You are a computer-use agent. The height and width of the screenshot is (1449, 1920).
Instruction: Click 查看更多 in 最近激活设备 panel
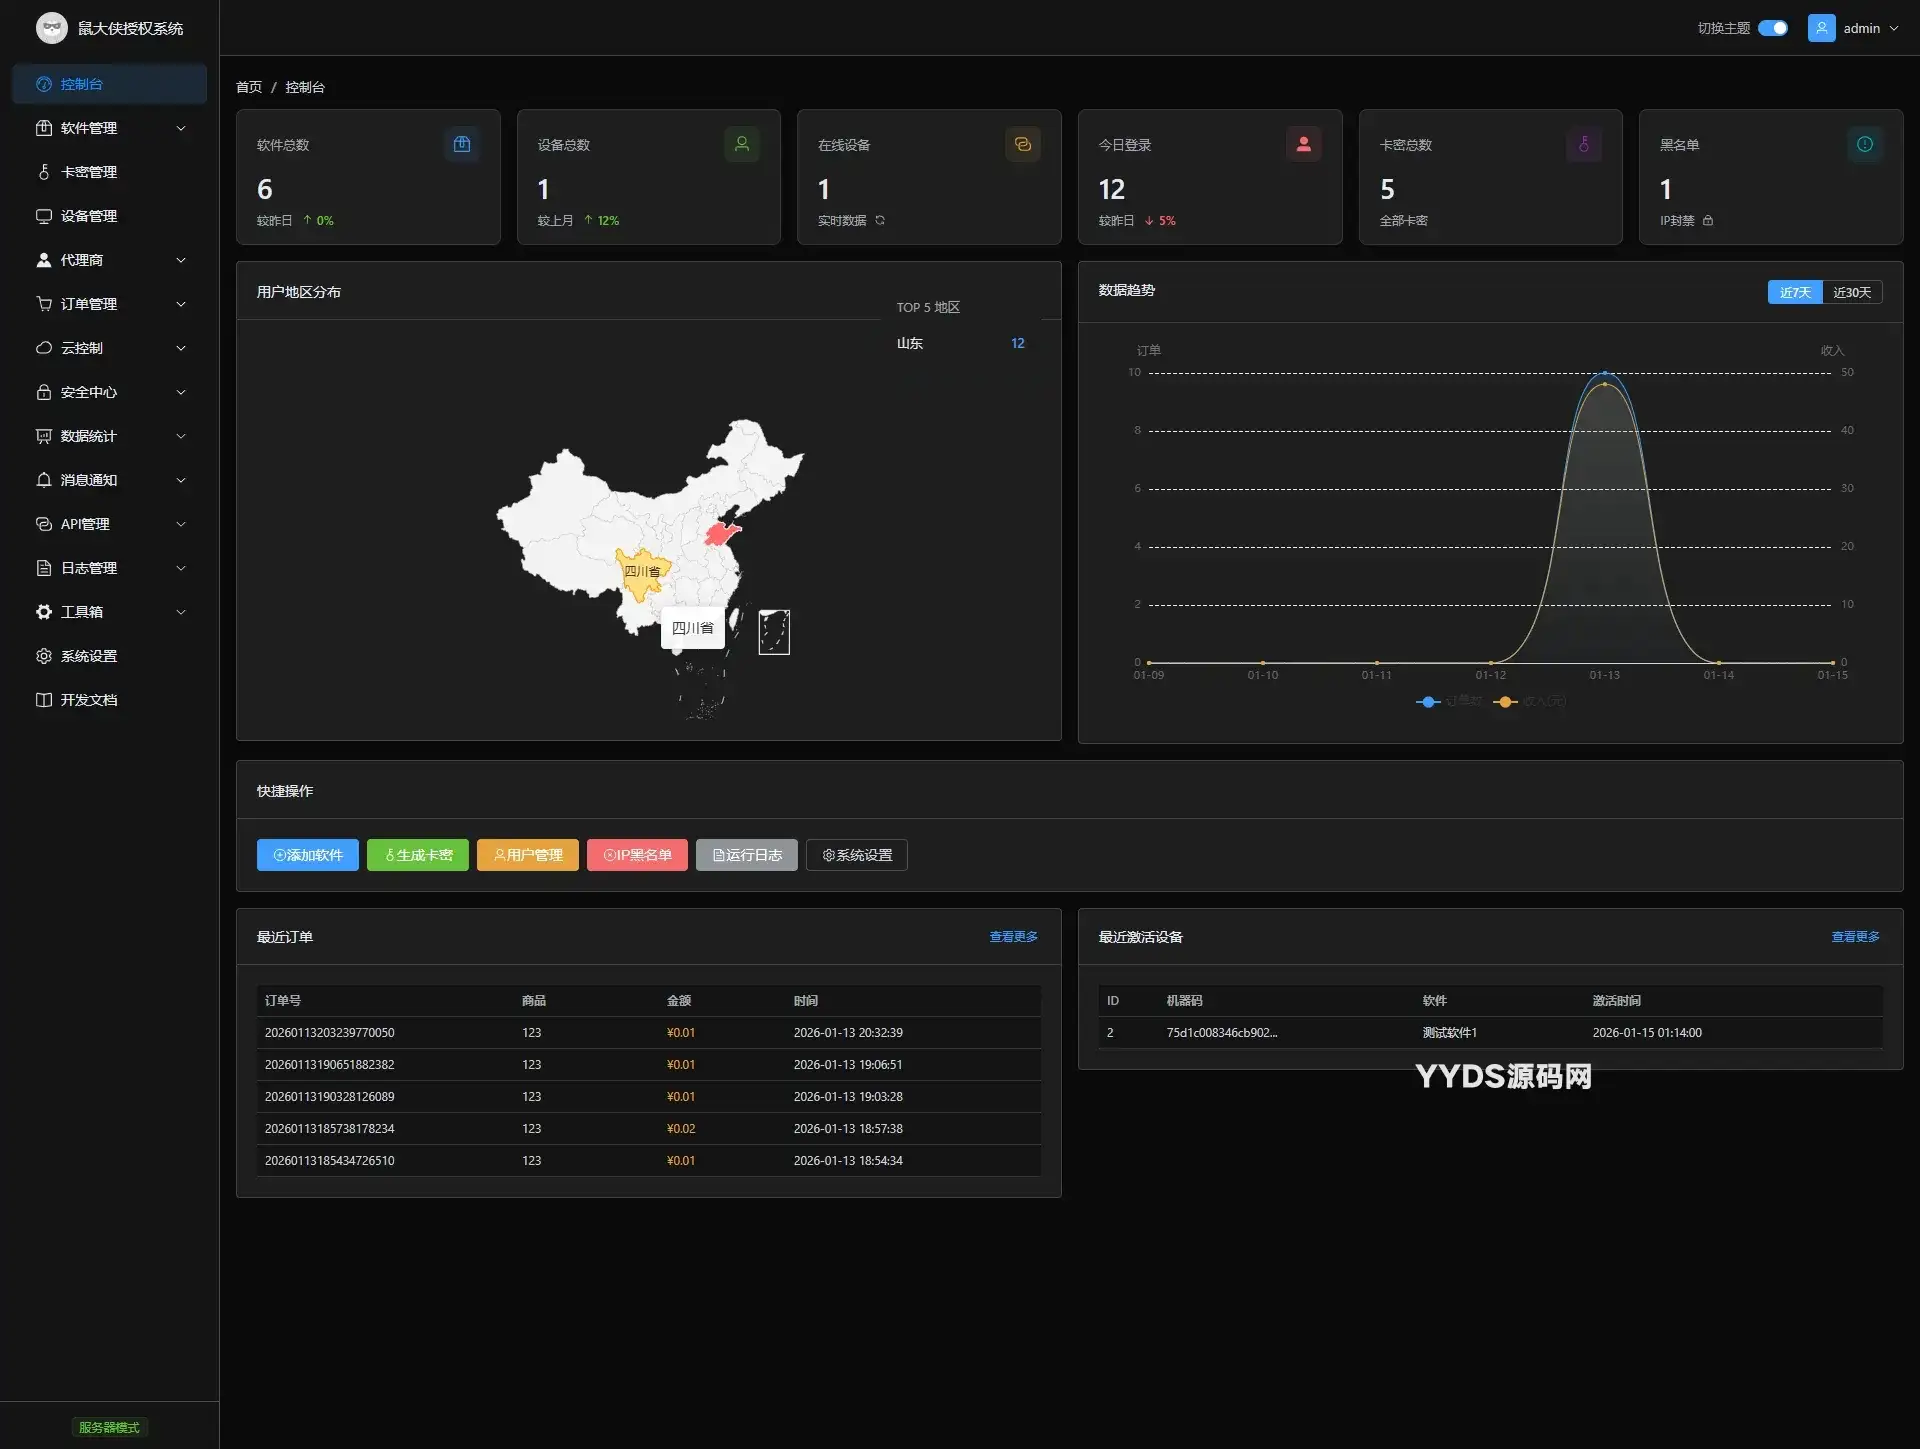coord(1855,937)
